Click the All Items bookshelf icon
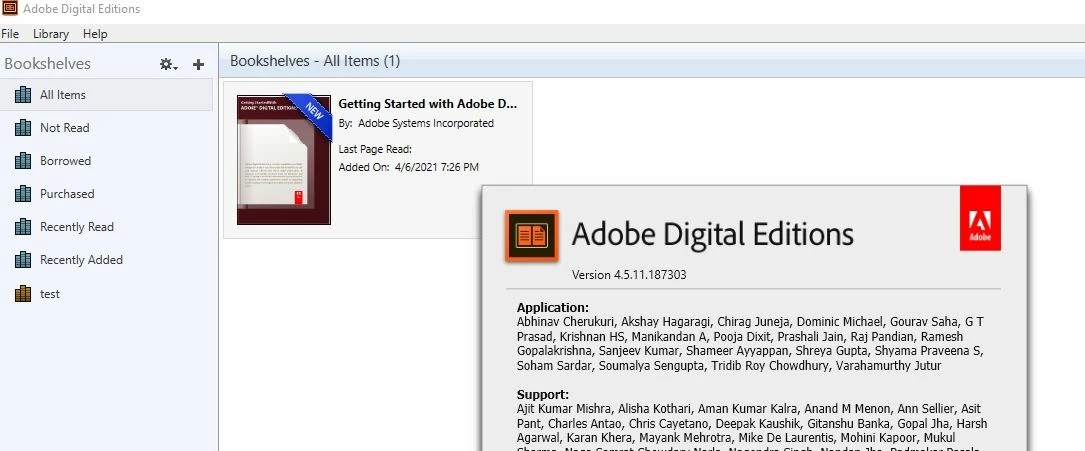The height and width of the screenshot is (451, 1085). tap(23, 95)
